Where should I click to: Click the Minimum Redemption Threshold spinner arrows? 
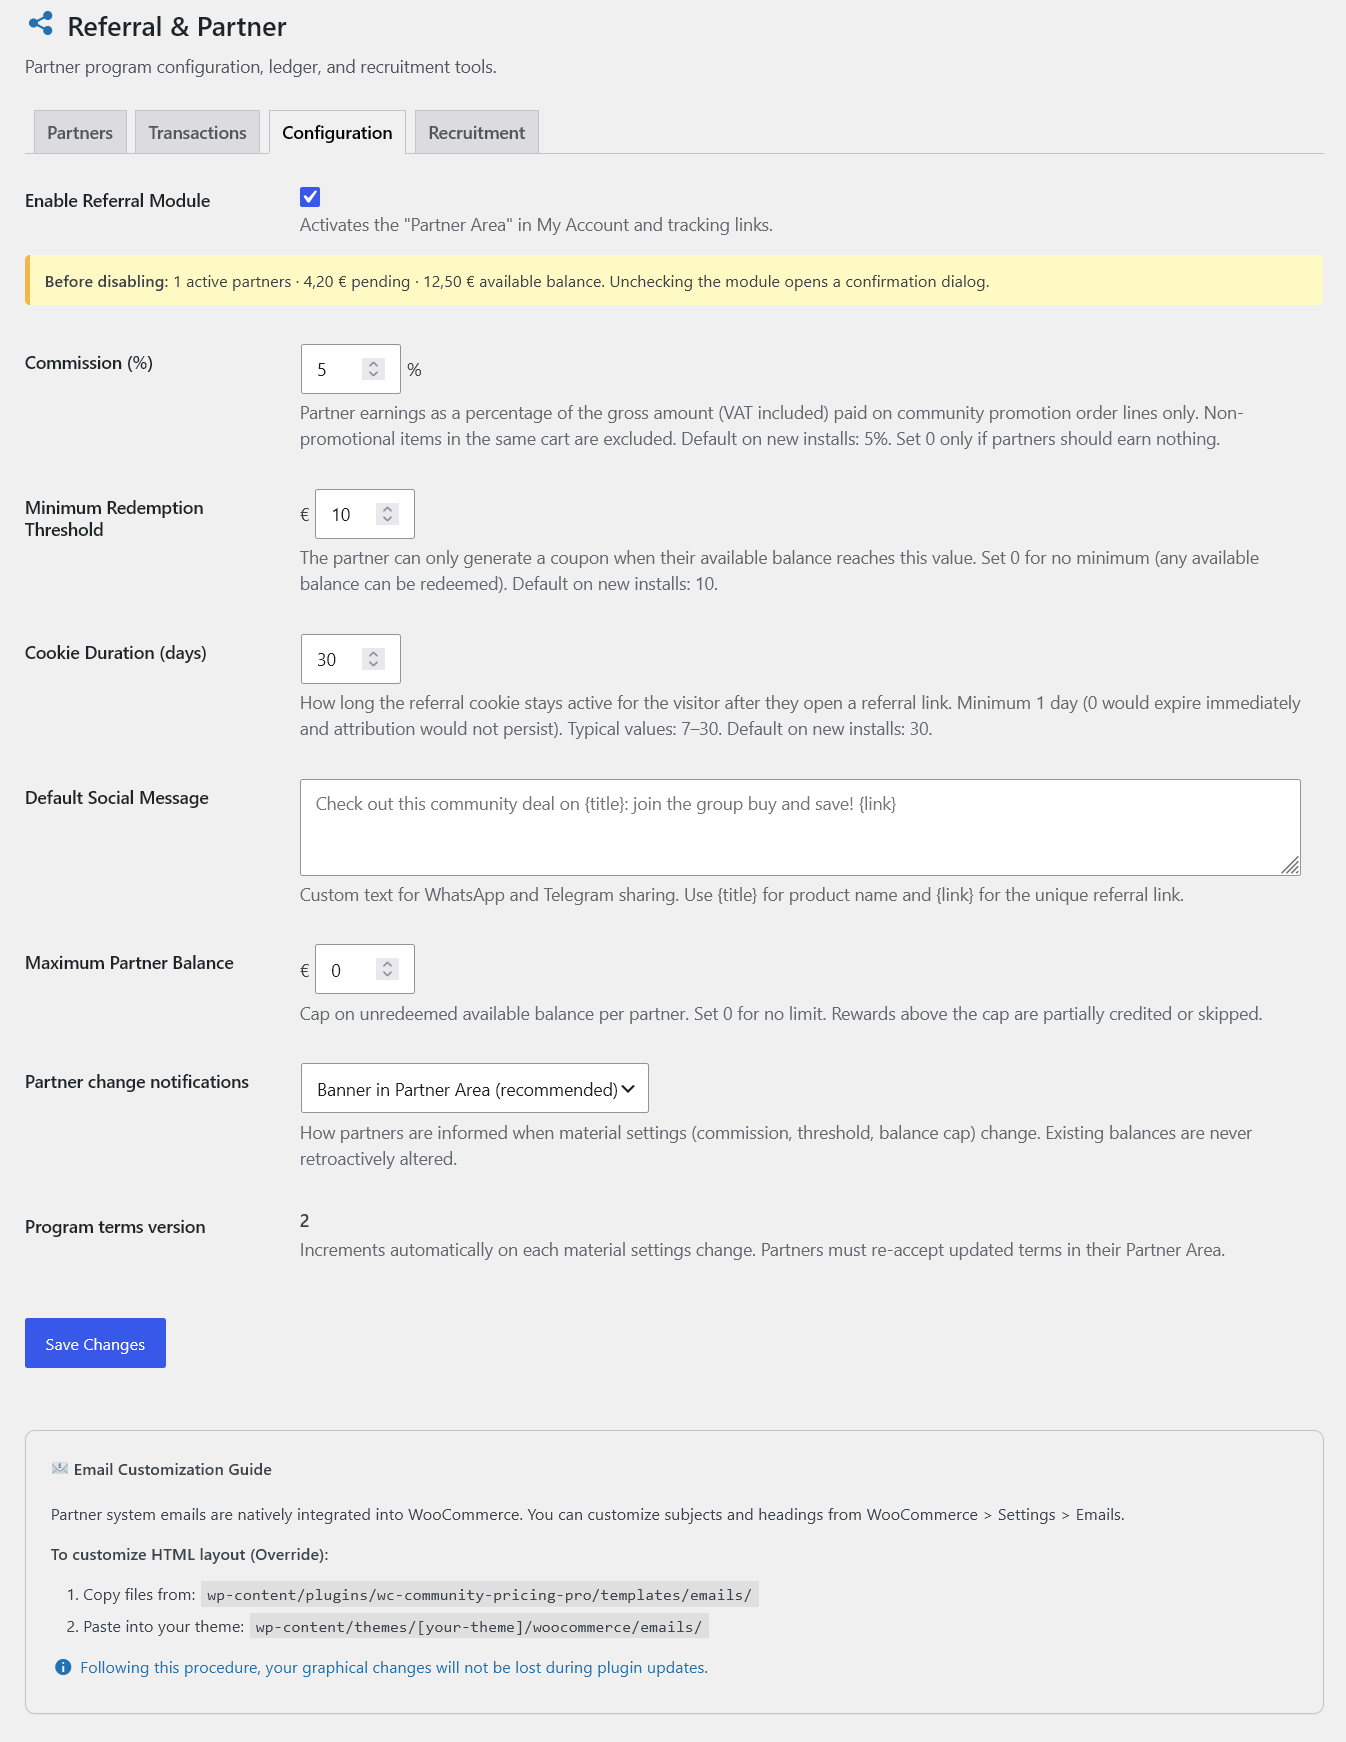tap(387, 514)
